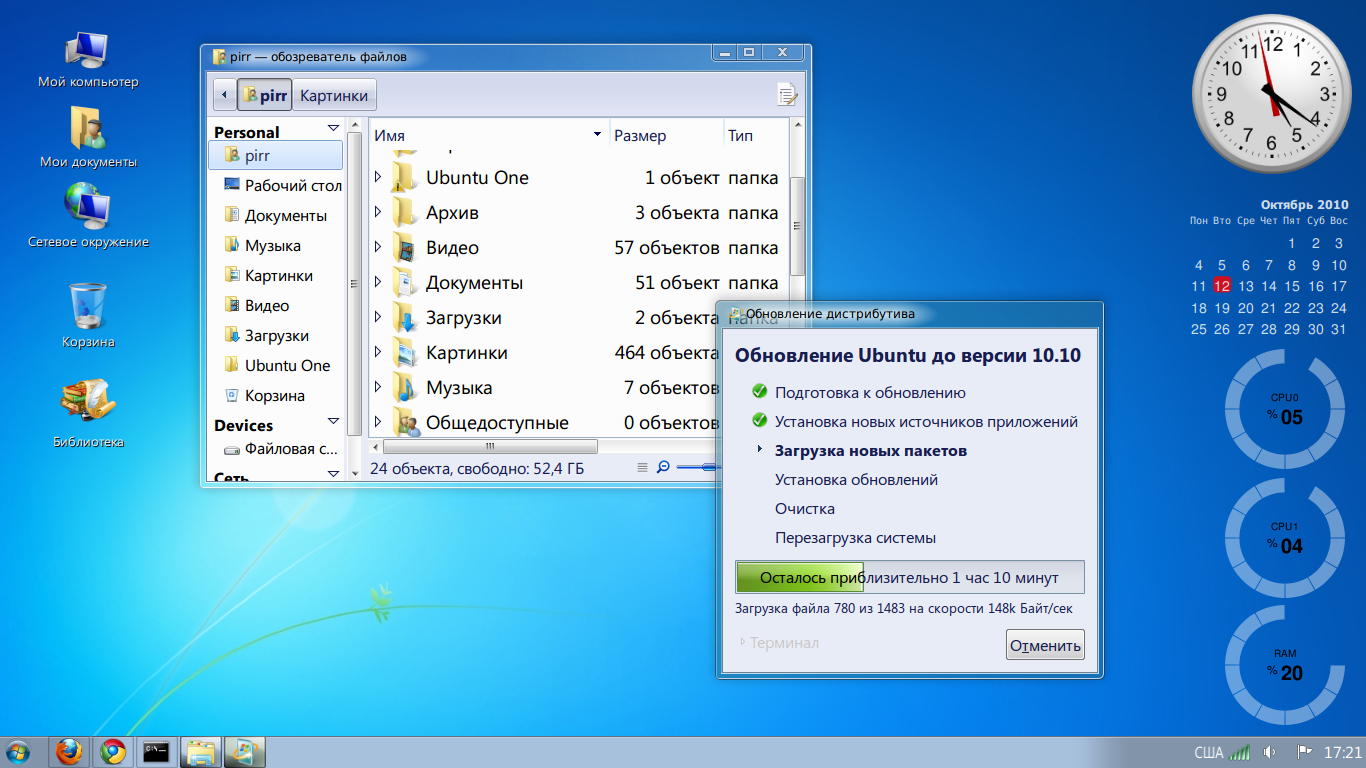Click Отменить button in update dialog

[x=1045, y=645]
